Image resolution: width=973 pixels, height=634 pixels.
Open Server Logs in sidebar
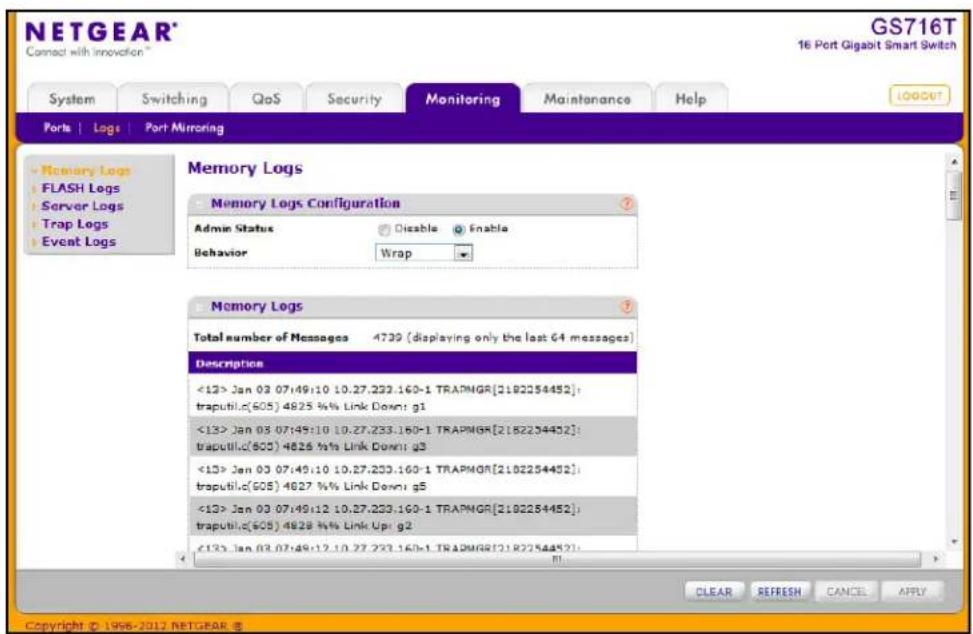coord(83,206)
